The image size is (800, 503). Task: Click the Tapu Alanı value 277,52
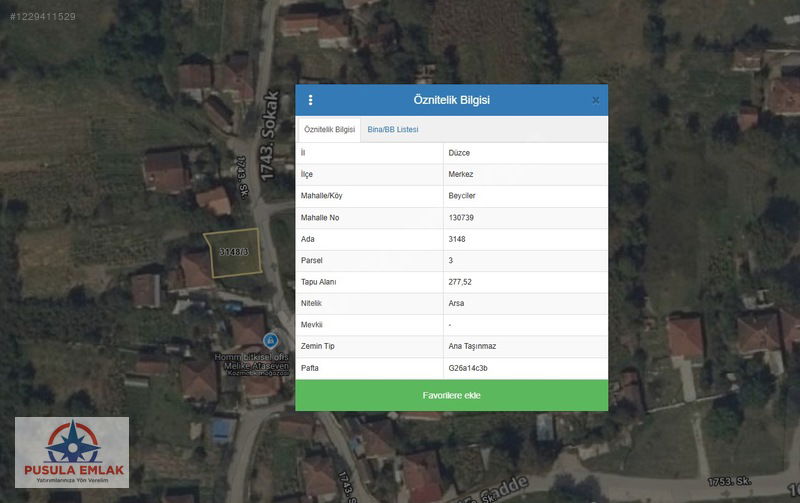460,282
